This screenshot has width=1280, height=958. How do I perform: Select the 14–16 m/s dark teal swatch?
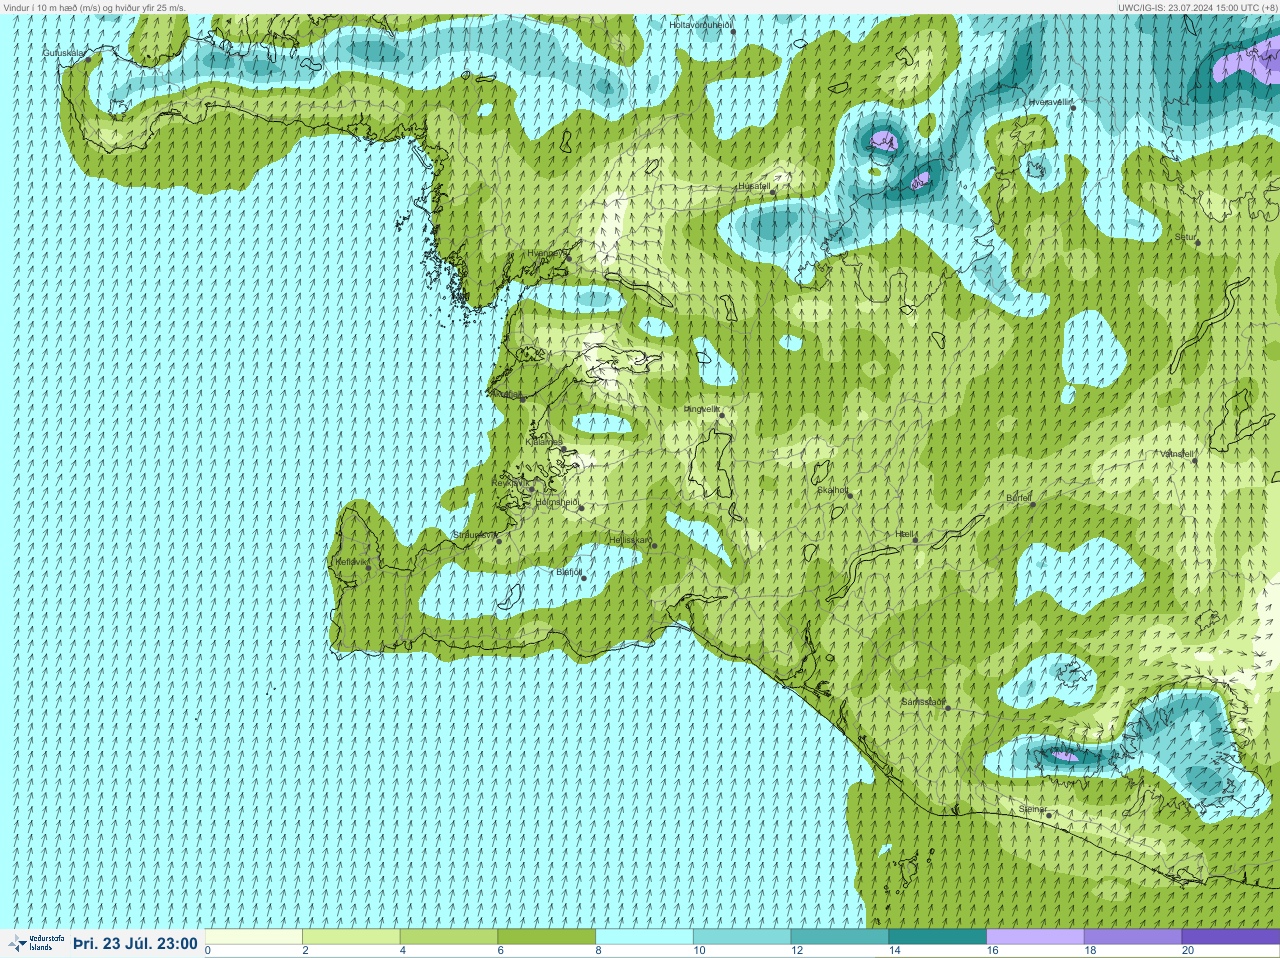tap(938, 937)
